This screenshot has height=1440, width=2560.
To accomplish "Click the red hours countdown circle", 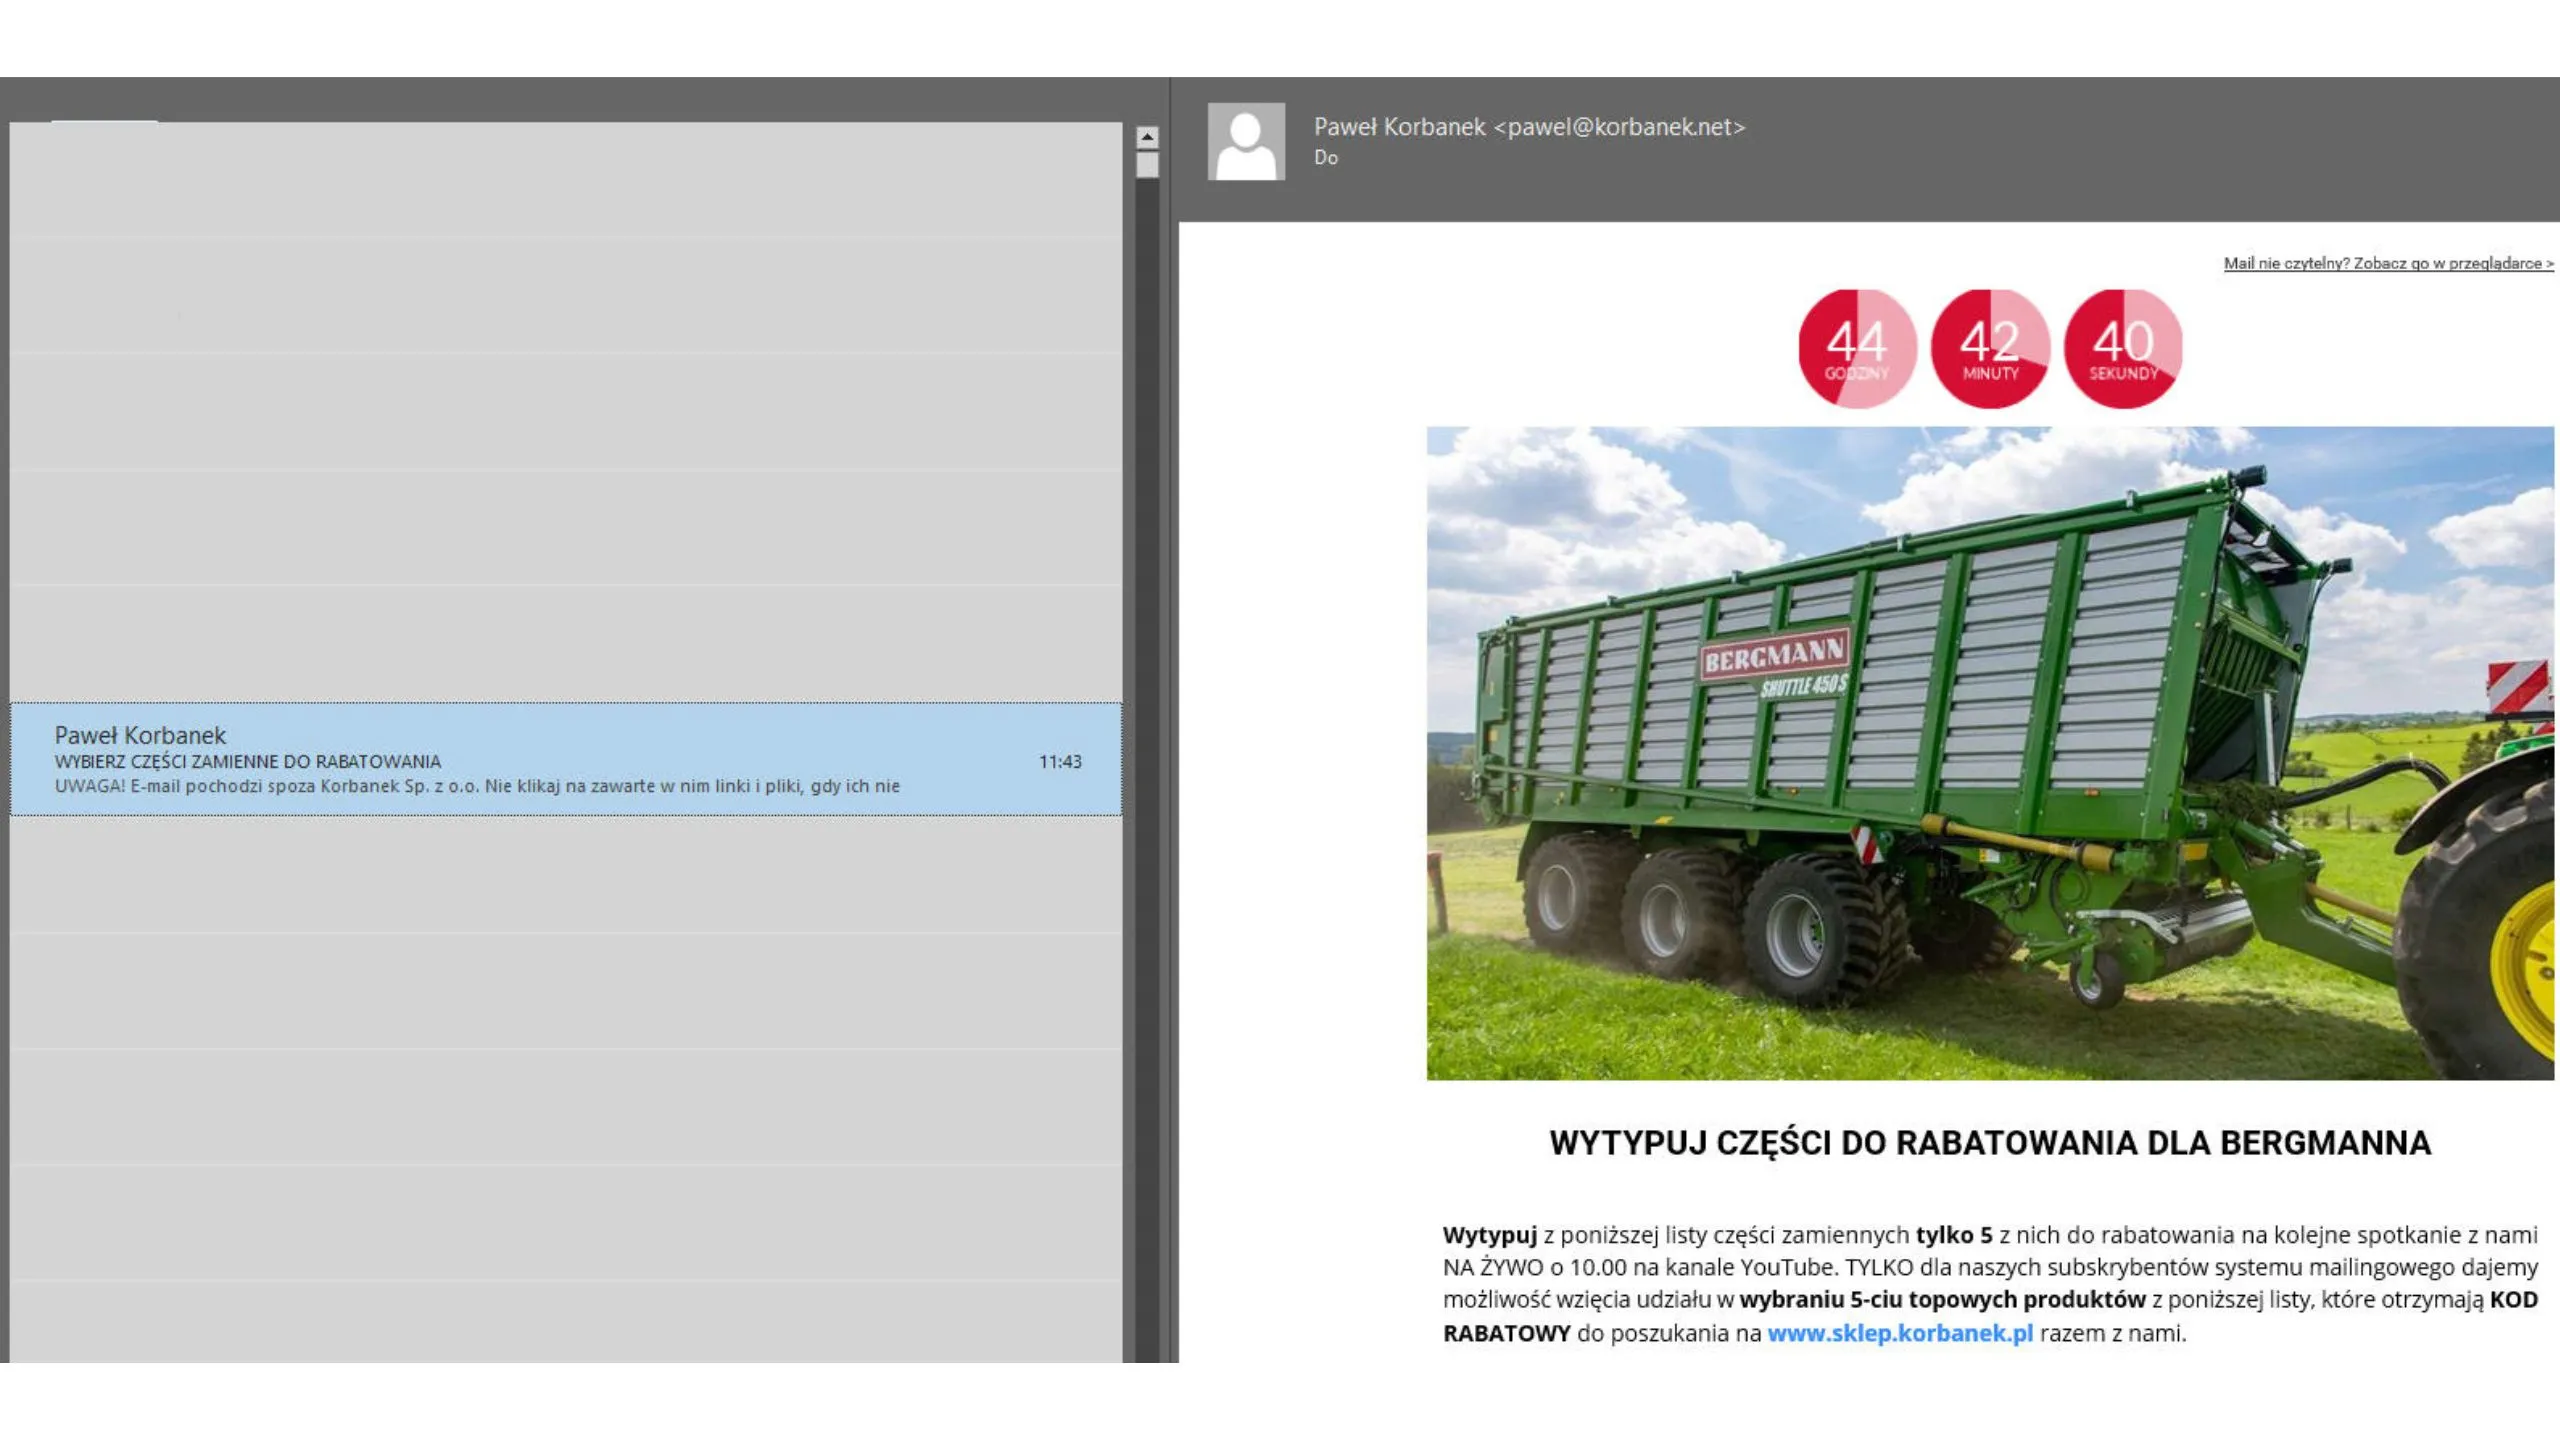I will (x=1857, y=348).
